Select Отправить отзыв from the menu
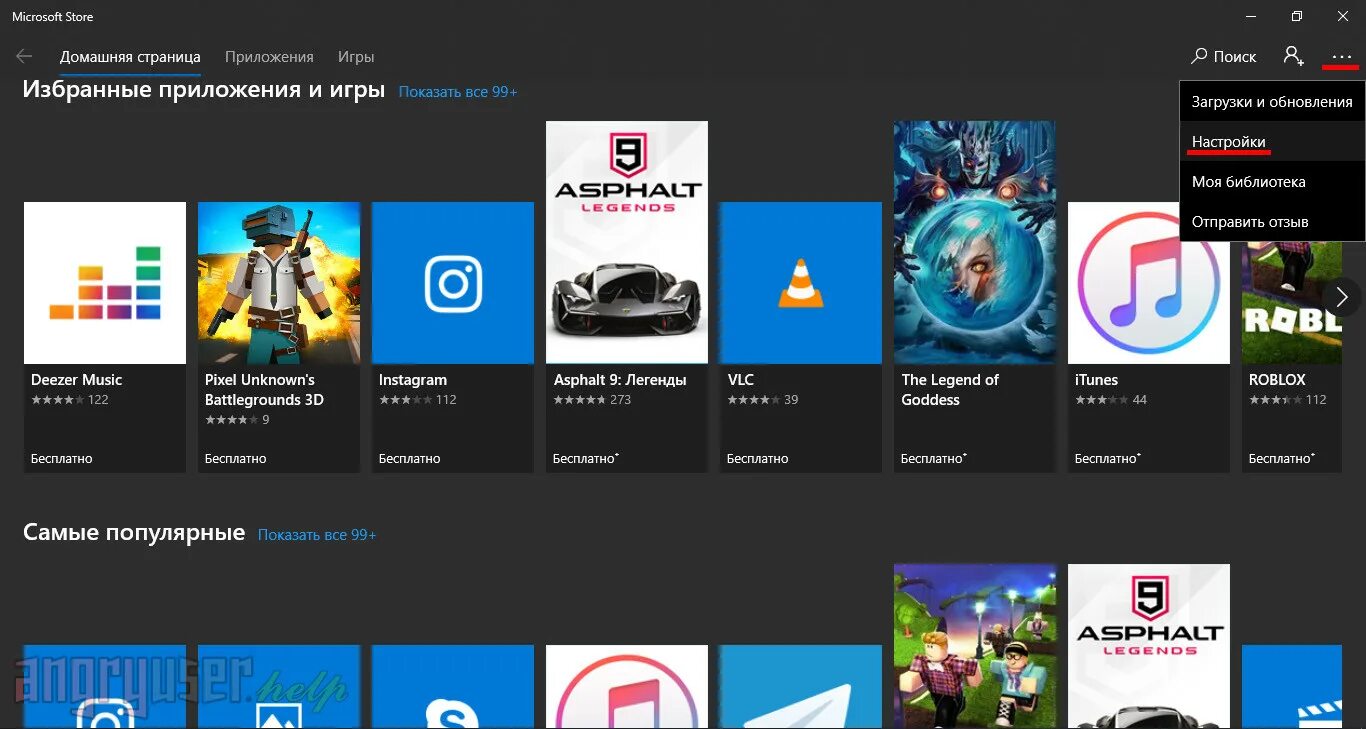The image size is (1366, 729). pos(1272,222)
